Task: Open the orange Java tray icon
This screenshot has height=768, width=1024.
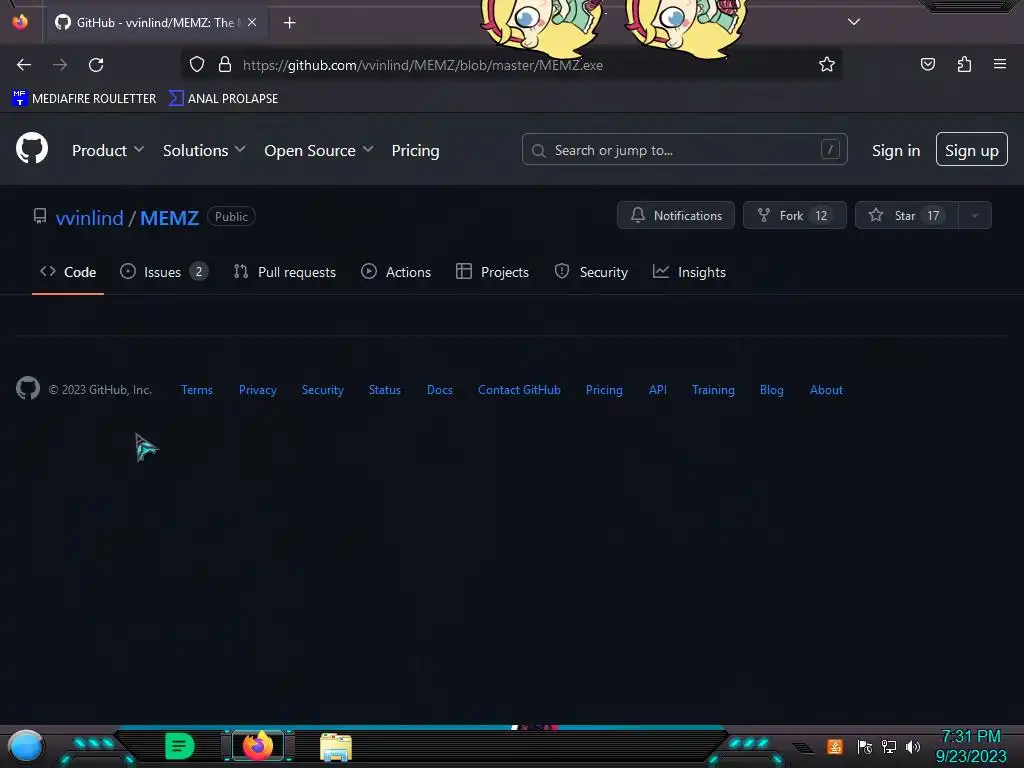Action: click(x=835, y=746)
